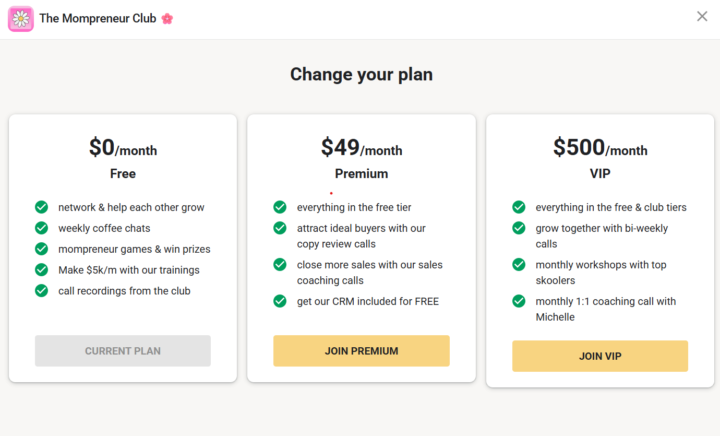Click checkmark beside monthly workshops feature

pyautogui.click(x=519, y=265)
